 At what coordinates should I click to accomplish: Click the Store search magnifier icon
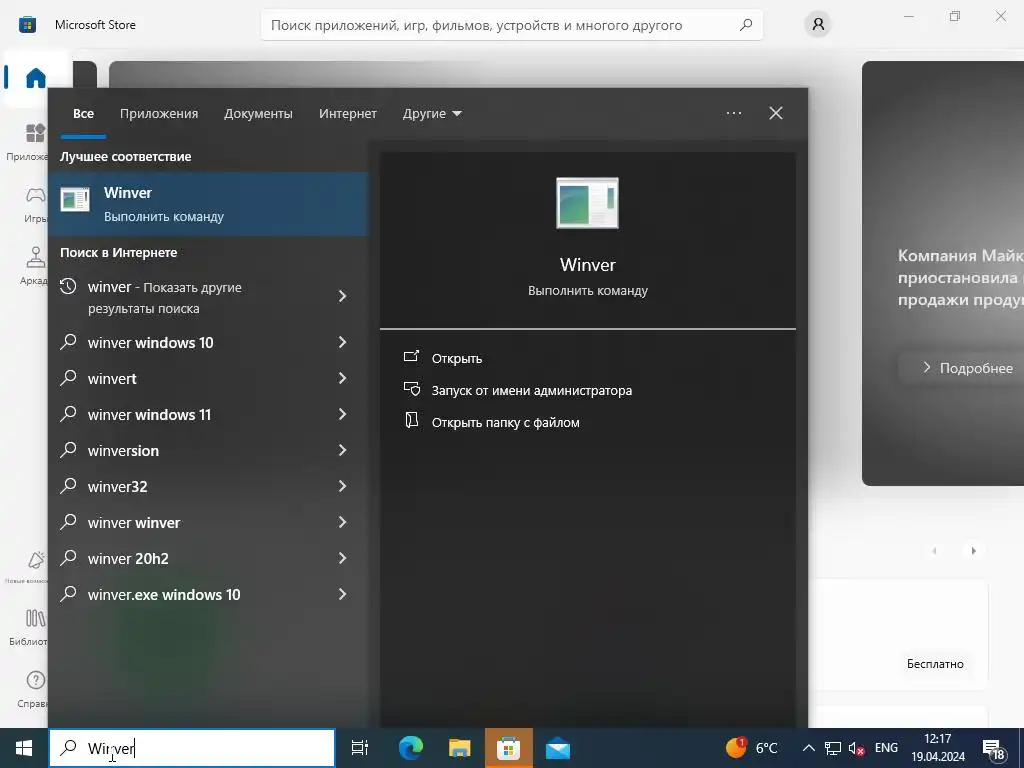tap(746, 25)
